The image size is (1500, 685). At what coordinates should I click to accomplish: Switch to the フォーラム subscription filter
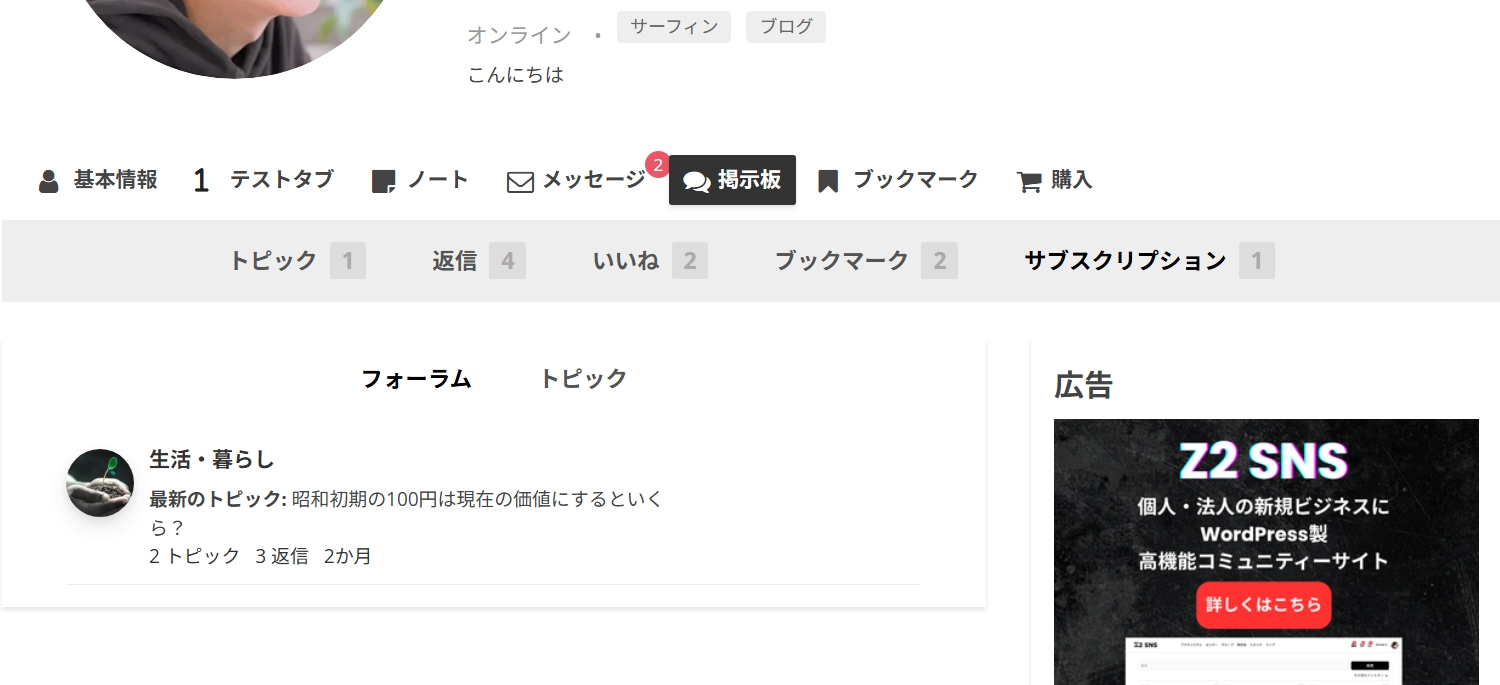(416, 379)
